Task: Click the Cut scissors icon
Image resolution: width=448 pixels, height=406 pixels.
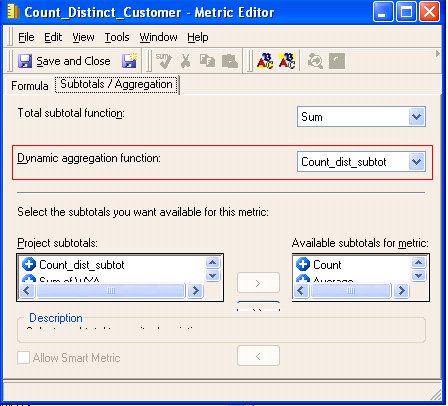Action: pos(185,61)
